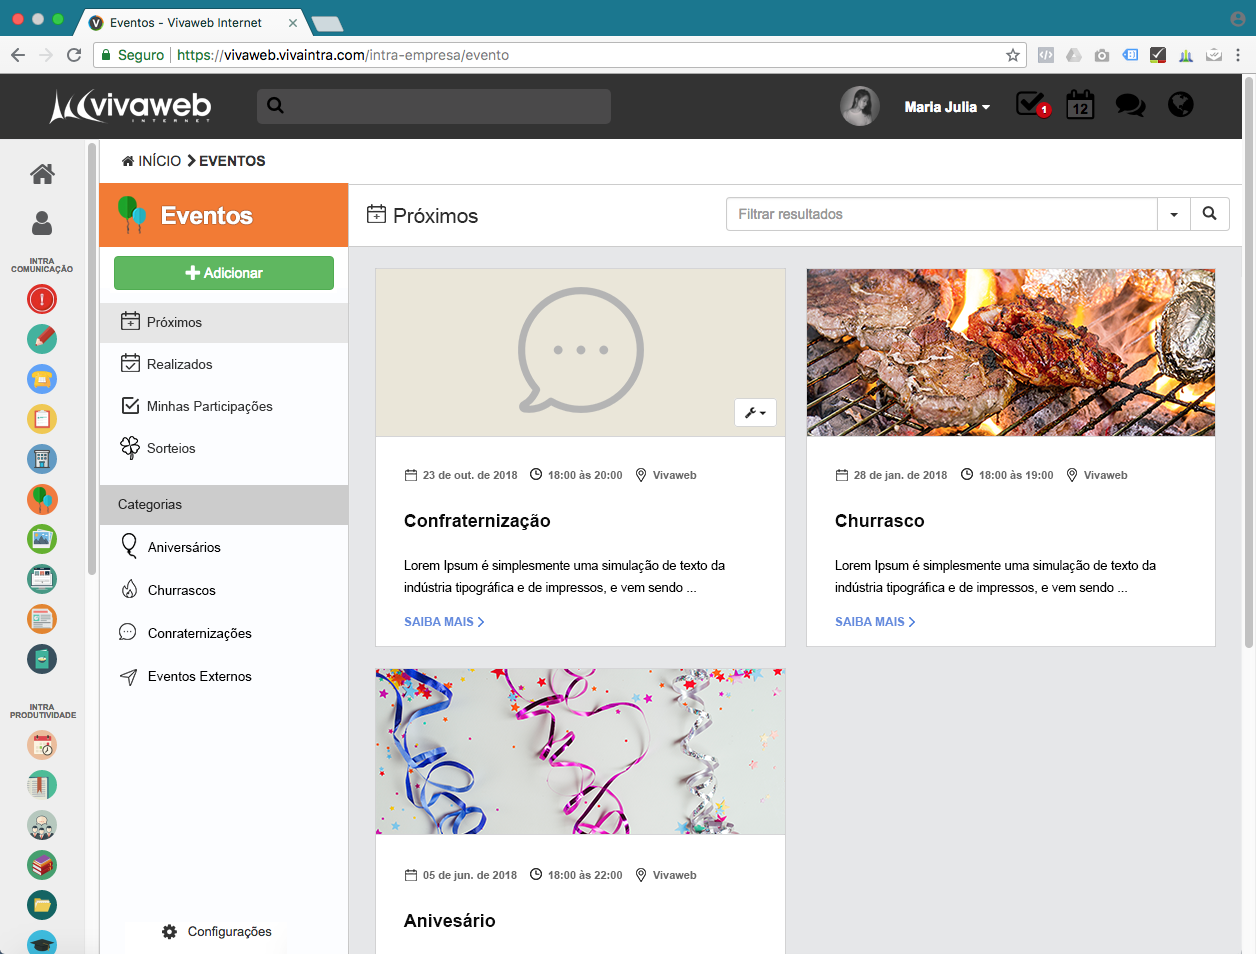Open the calendar icon in top header
The image size is (1256, 954).
pos(1080,105)
